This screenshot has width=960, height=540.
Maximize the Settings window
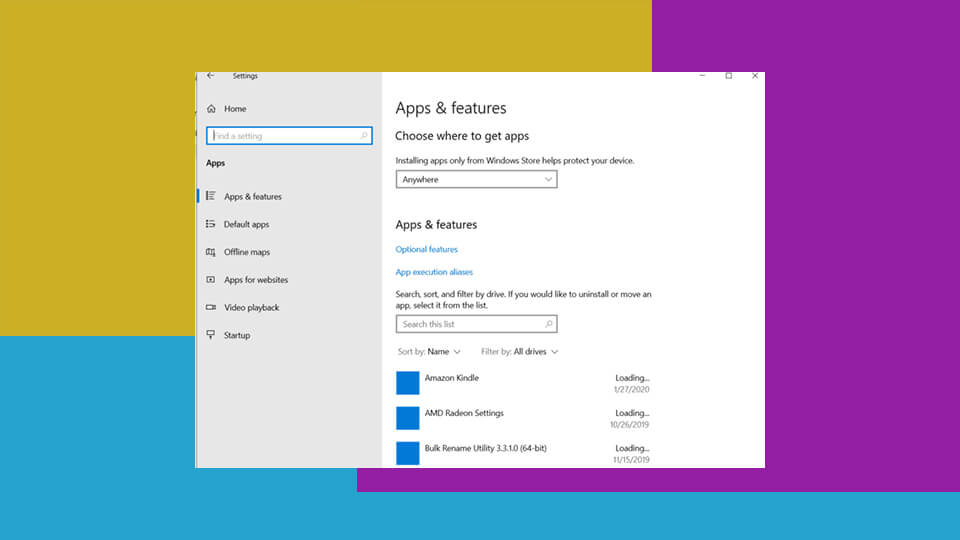coord(729,76)
